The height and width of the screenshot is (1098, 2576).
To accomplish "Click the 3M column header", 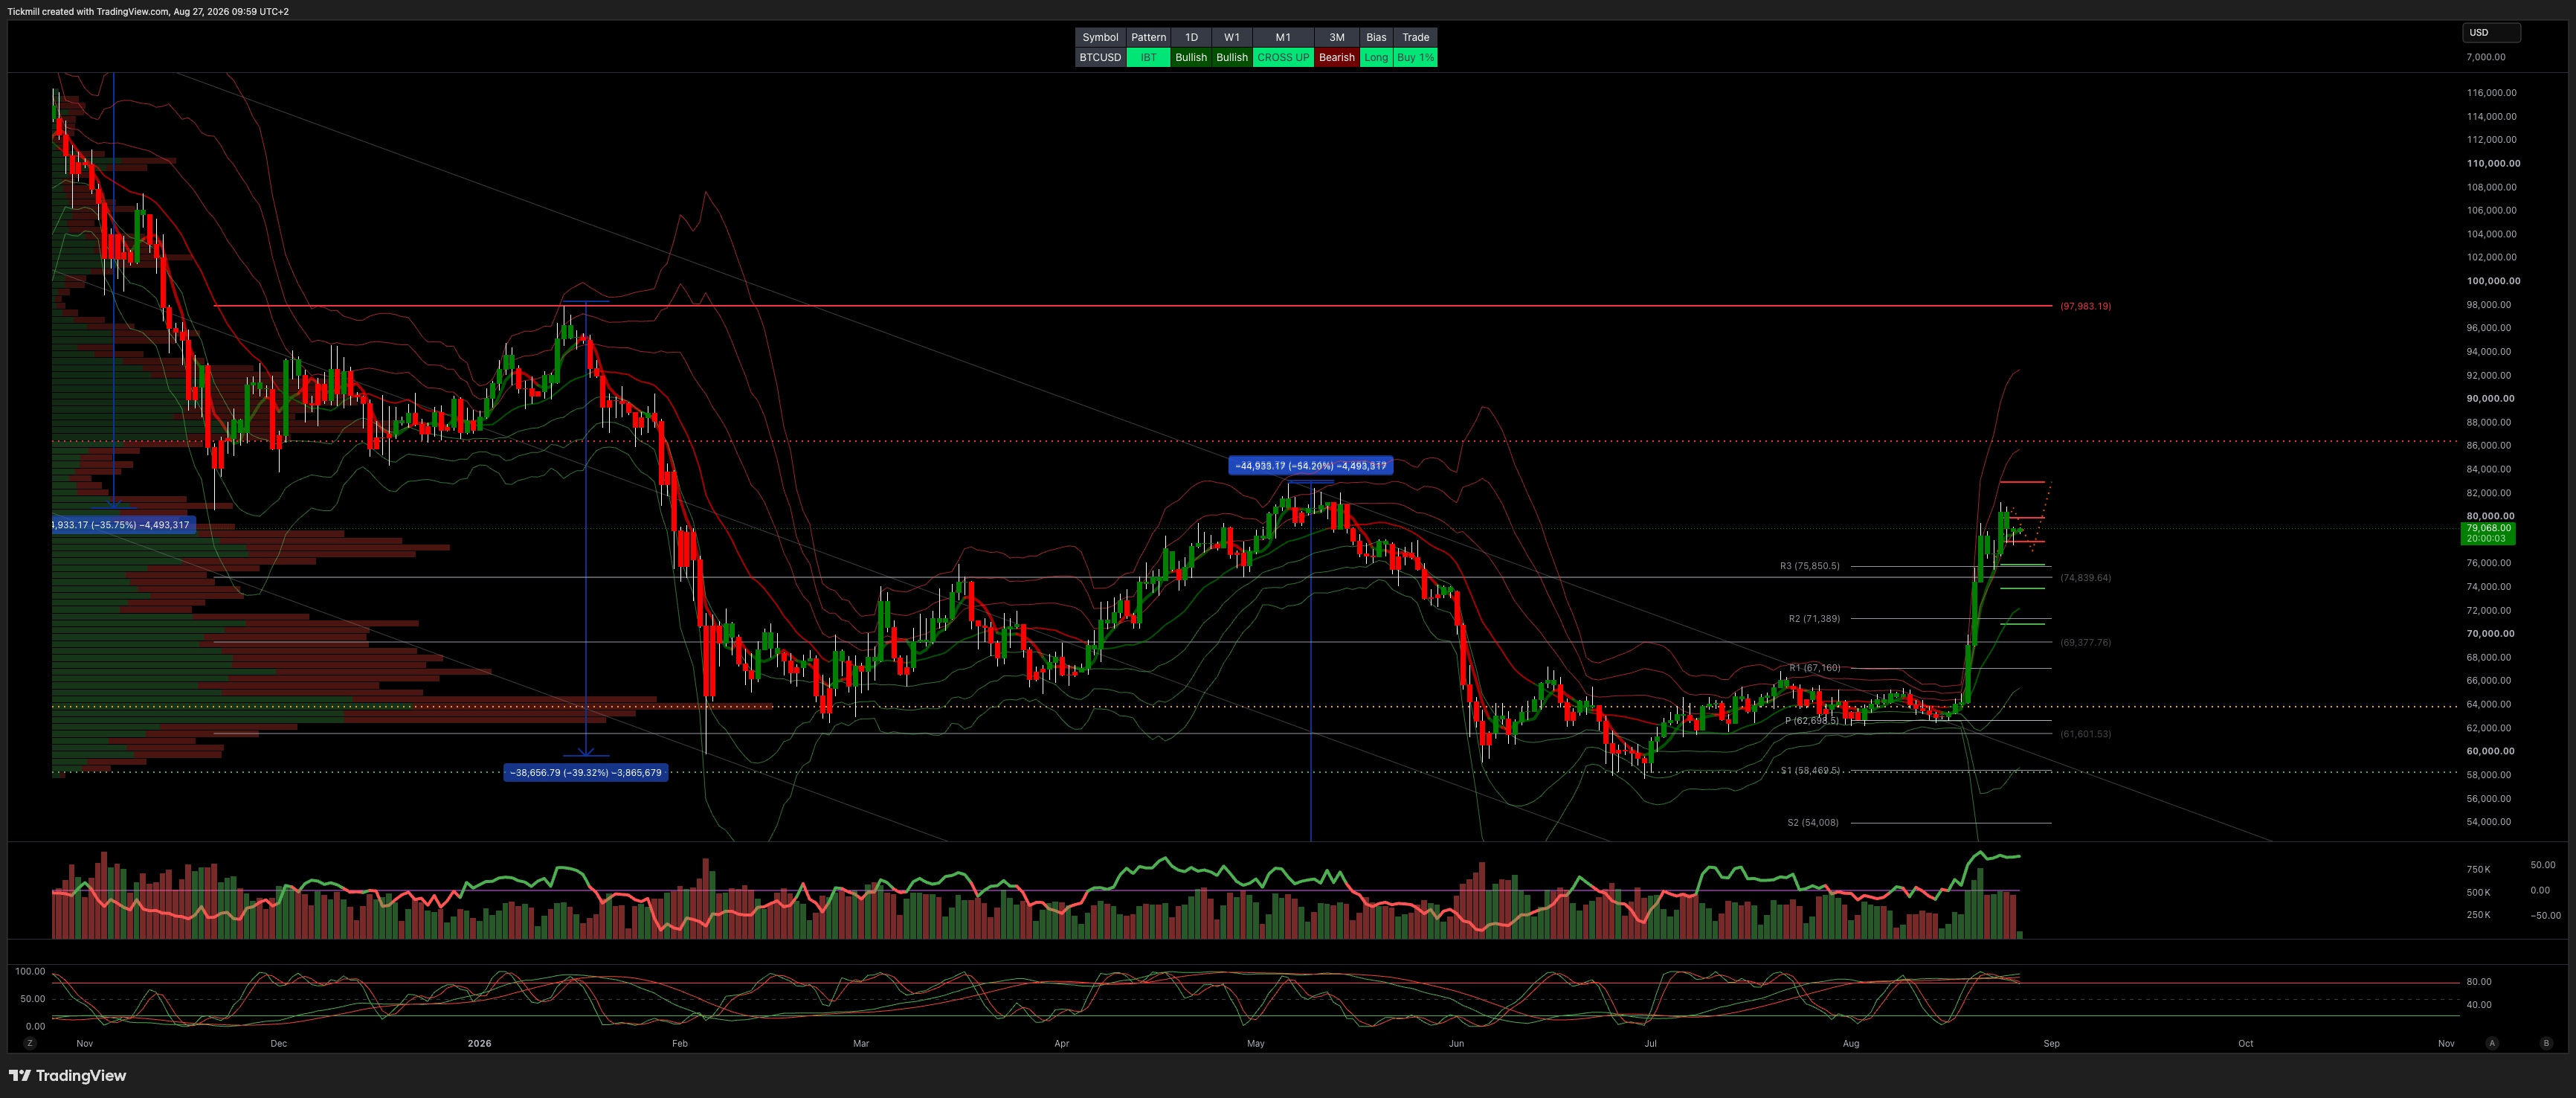I will tap(1336, 37).
